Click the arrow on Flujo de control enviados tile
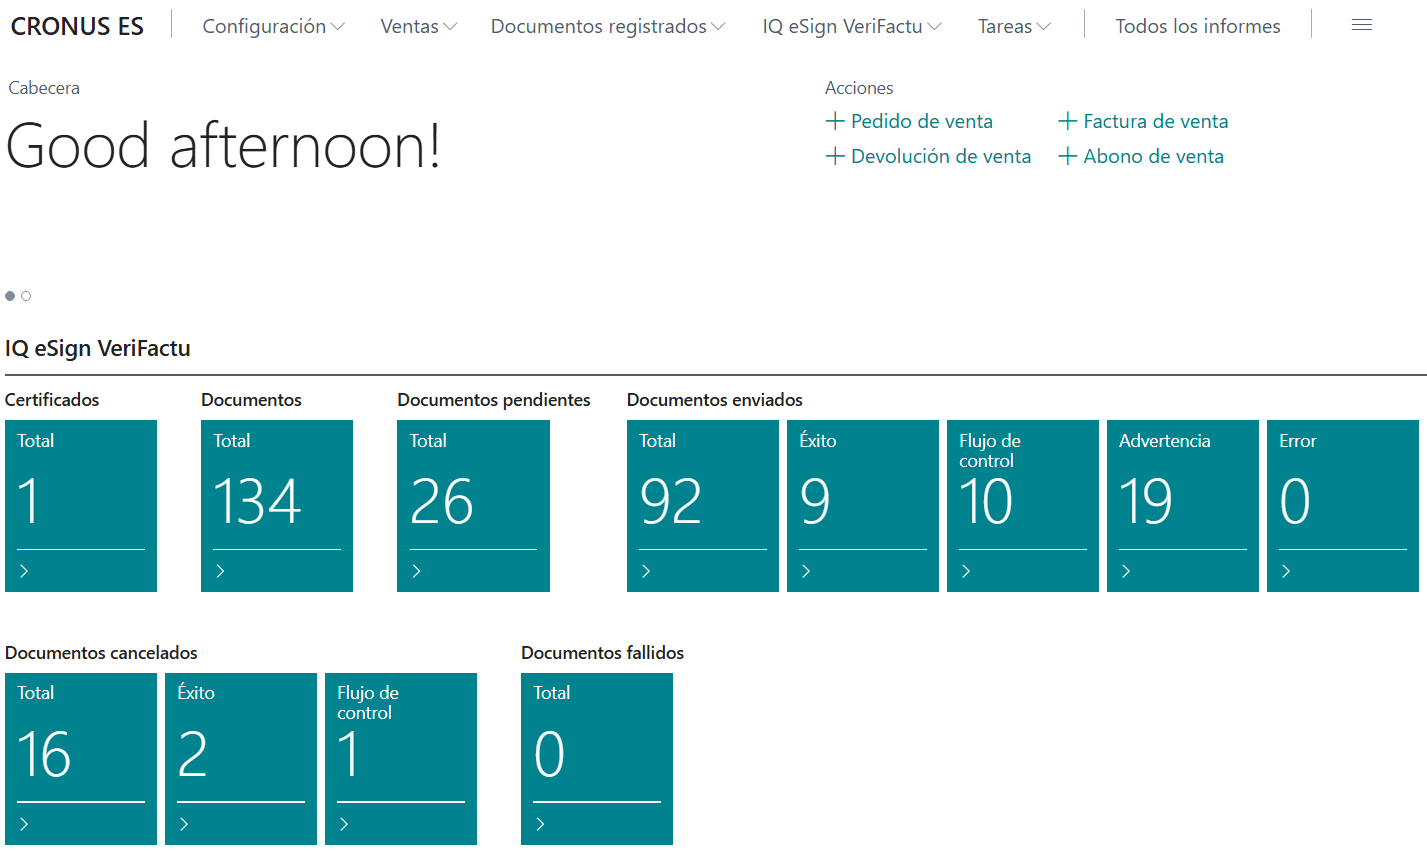Image resolution: width=1427 pixels, height=851 pixels. (966, 572)
